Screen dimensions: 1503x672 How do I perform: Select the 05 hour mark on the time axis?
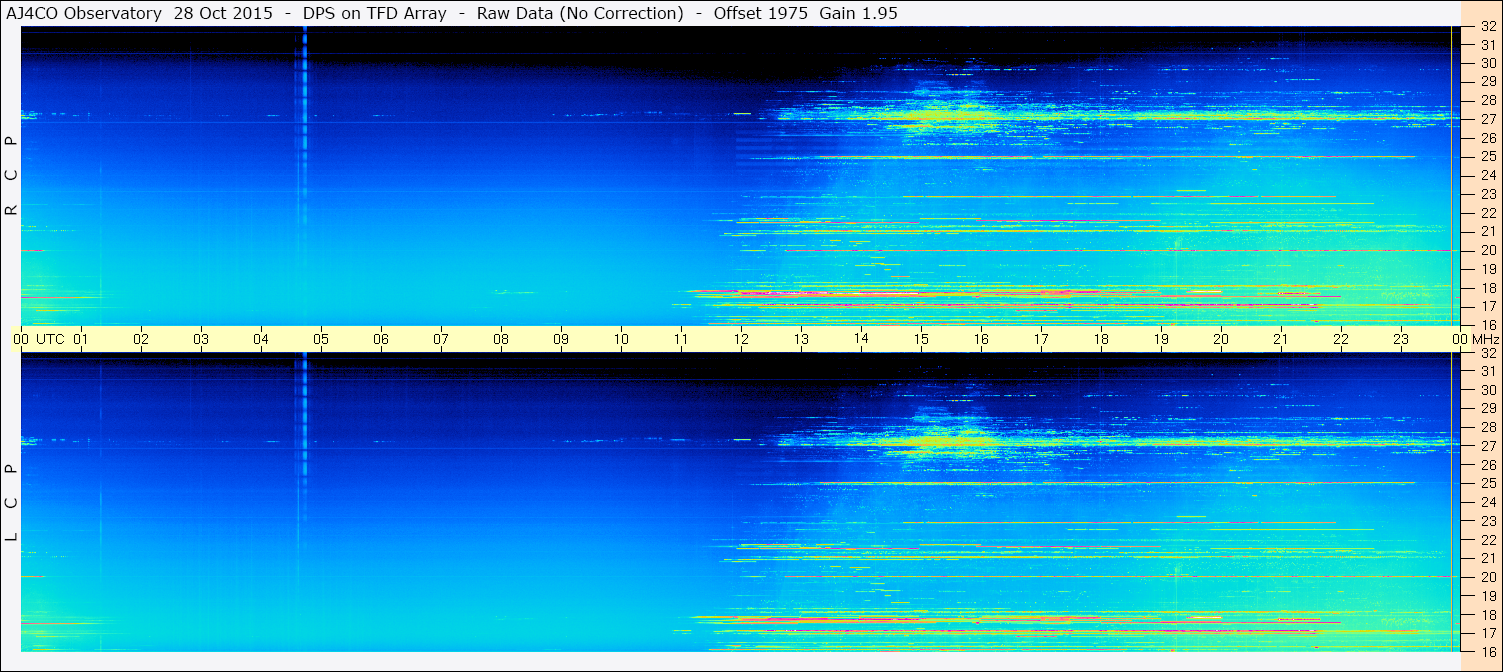321,340
